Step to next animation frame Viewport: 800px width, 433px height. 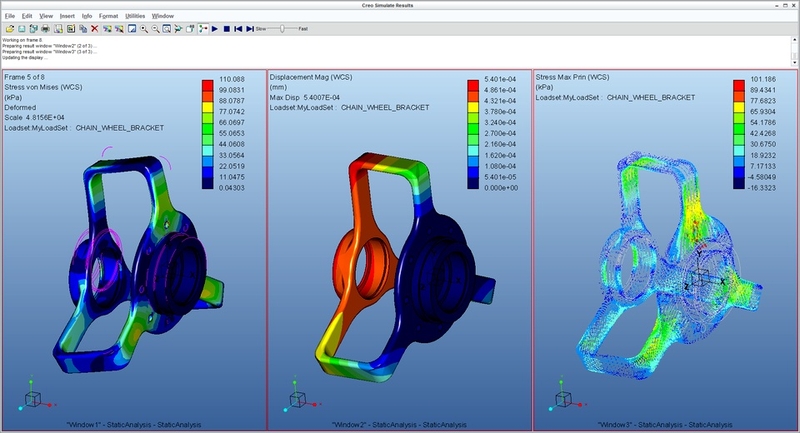(250, 29)
